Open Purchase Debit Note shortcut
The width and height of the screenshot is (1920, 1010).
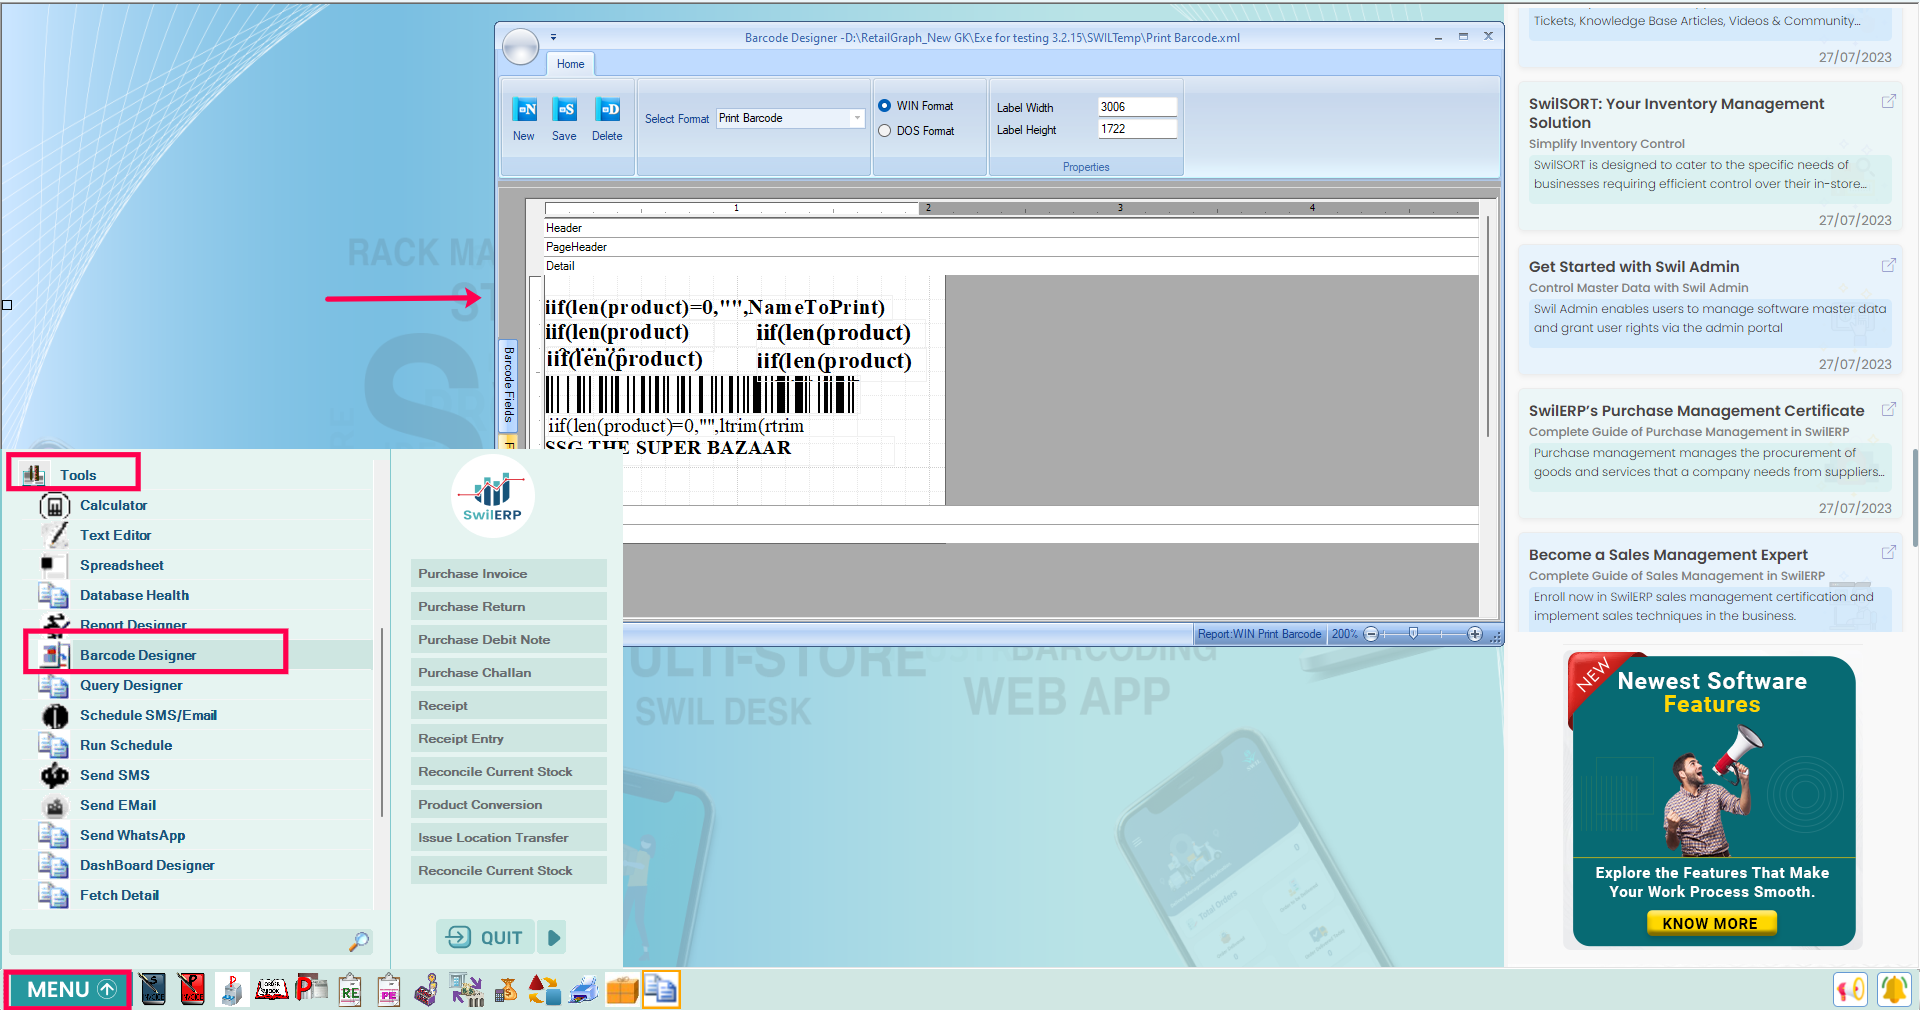point(509,640)
